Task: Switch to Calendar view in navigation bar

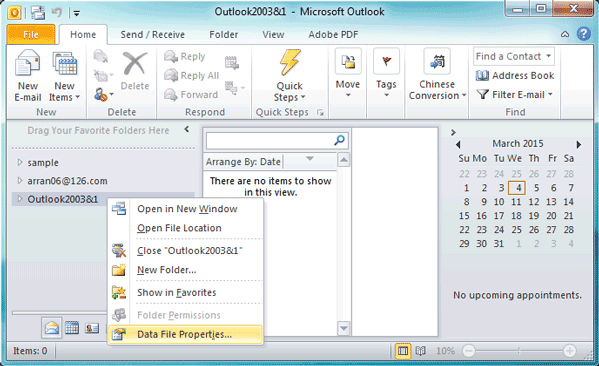Action: [72, 328]
